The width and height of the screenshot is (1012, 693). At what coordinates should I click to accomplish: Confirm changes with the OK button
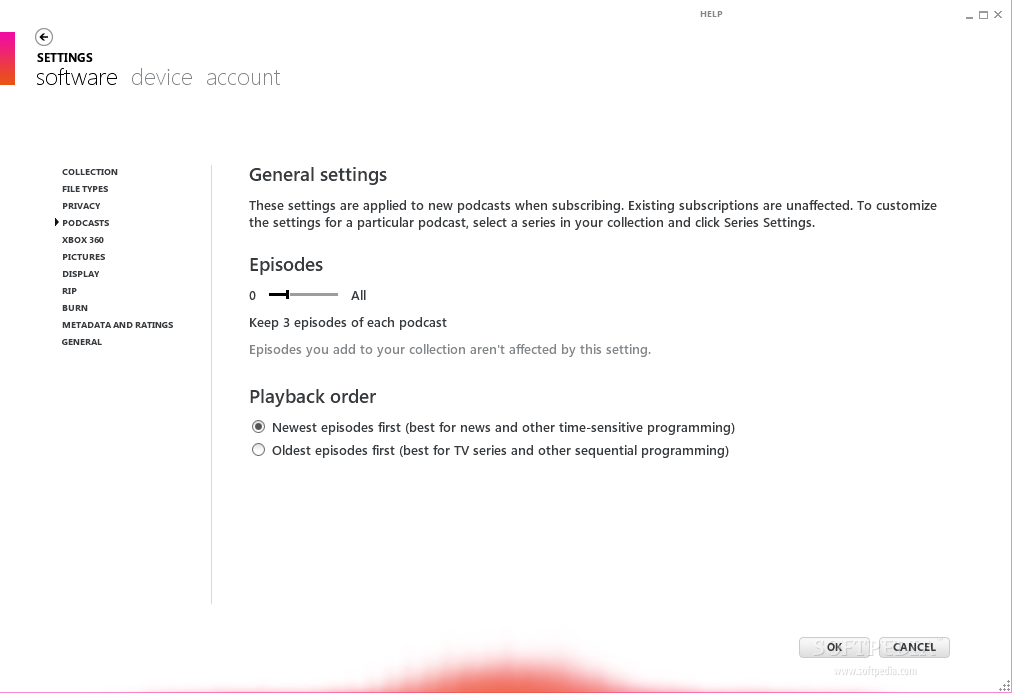[834, 647]
